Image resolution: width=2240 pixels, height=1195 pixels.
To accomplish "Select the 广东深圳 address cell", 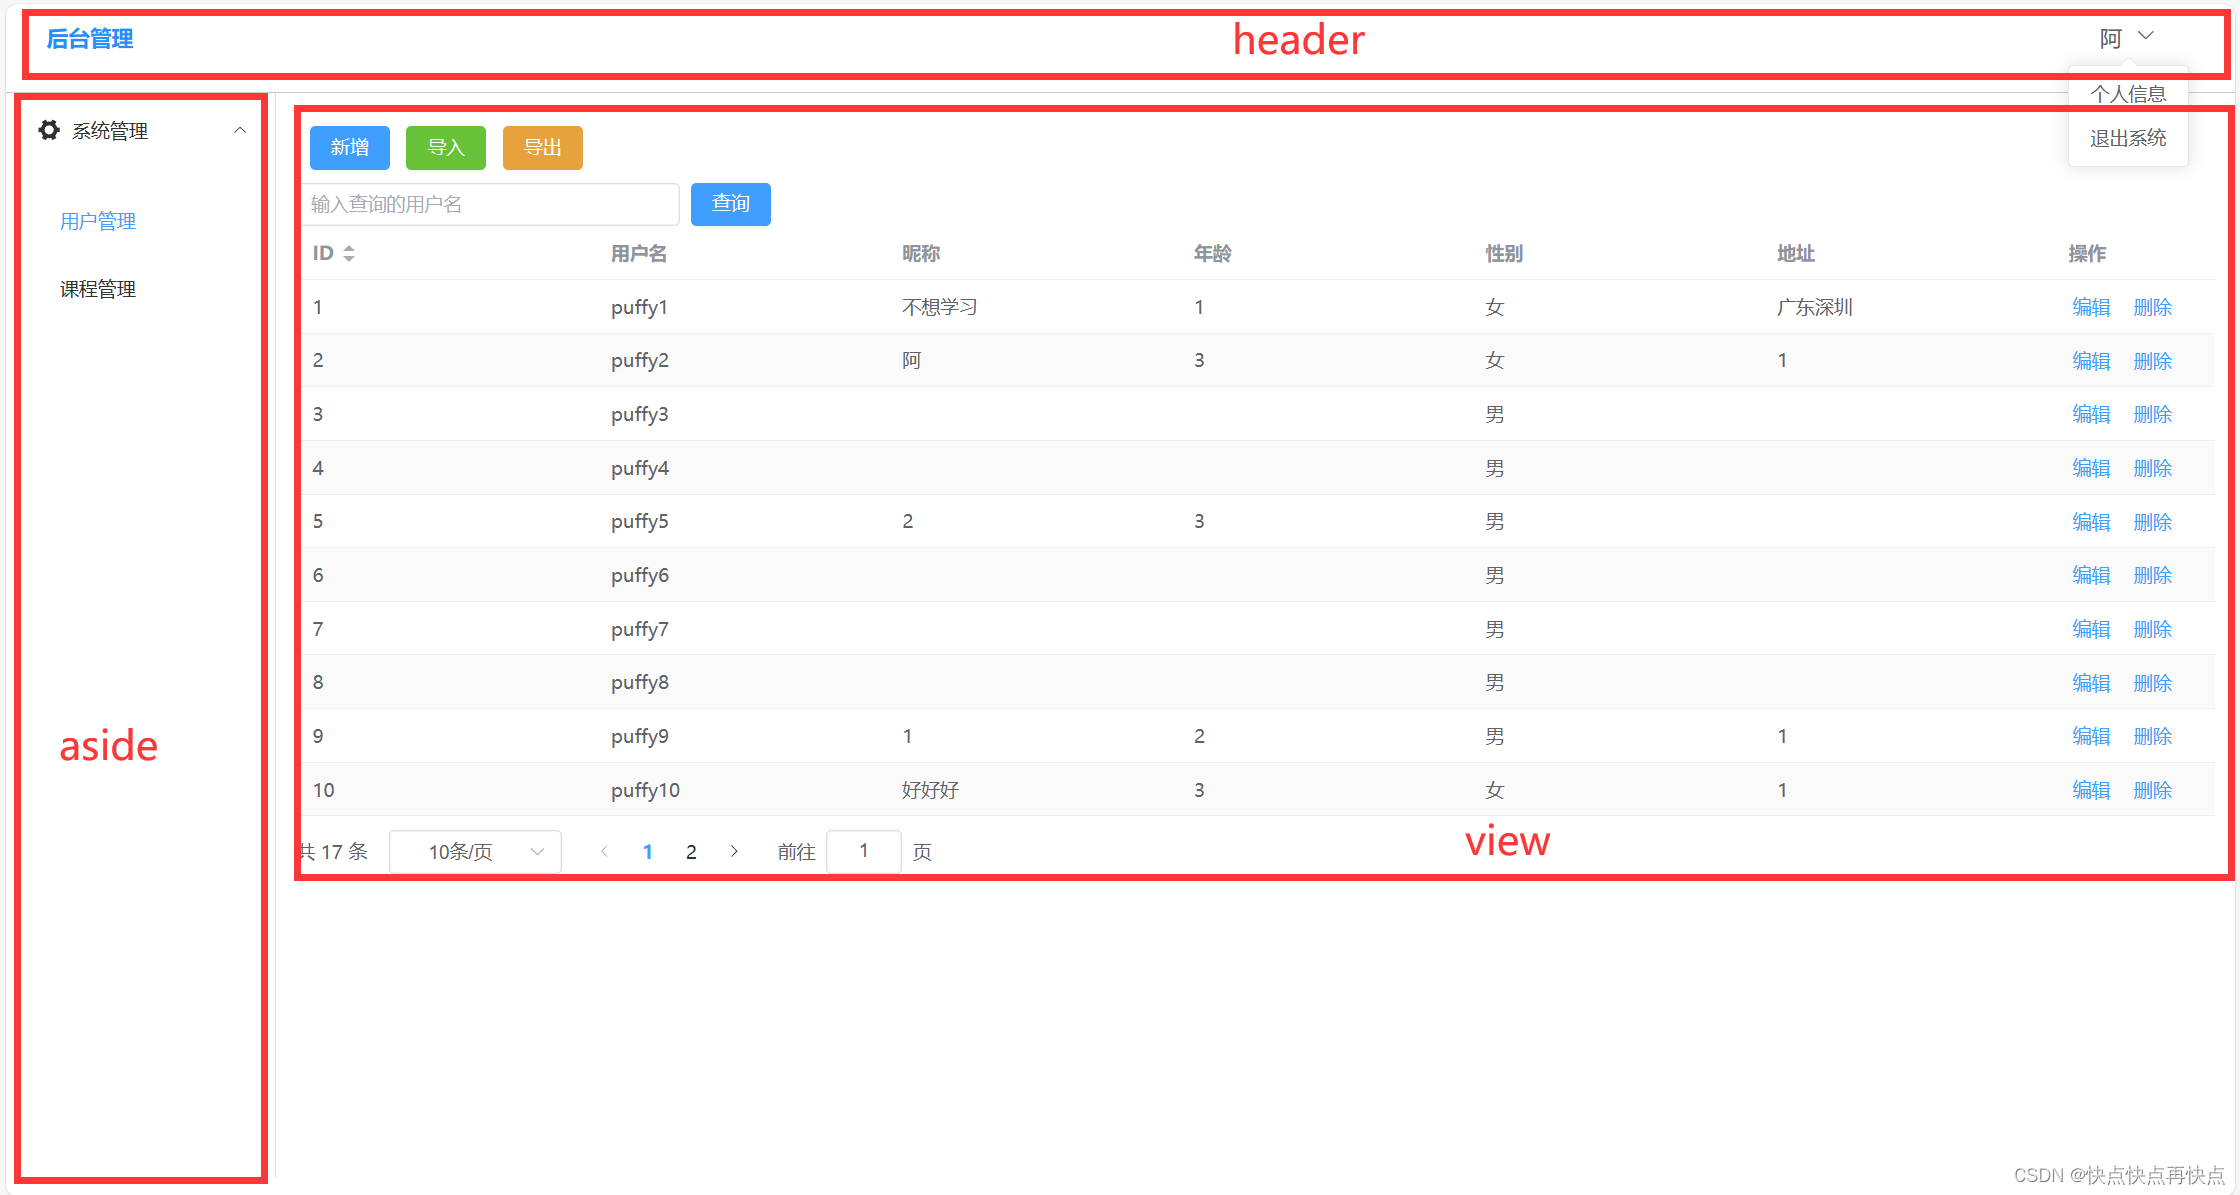I will [x=1815, y=307].
